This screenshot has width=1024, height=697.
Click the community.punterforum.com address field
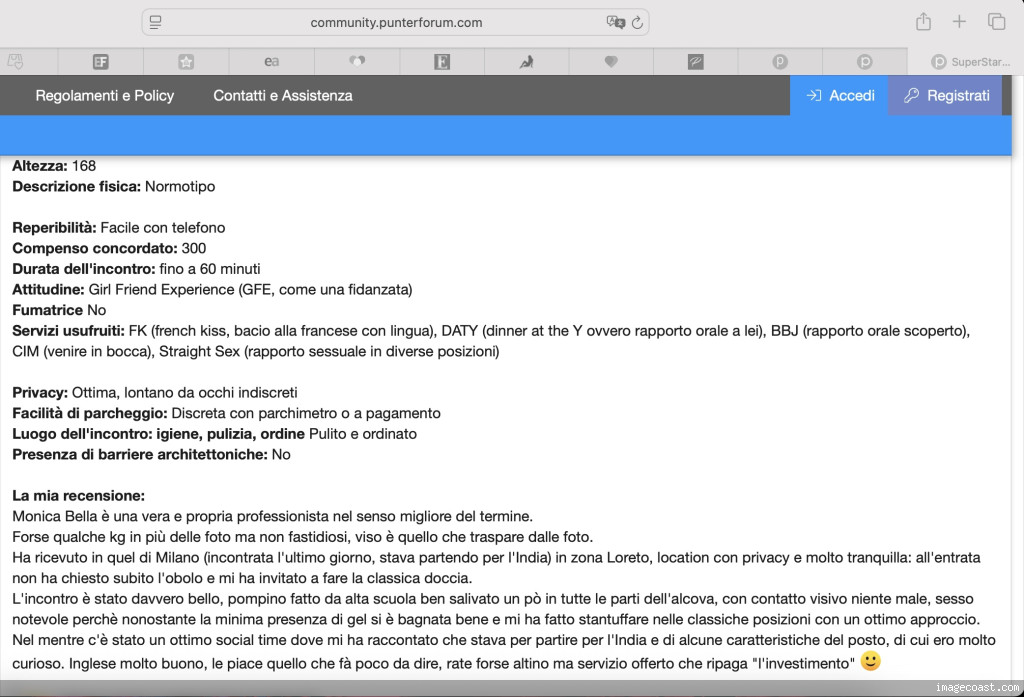(396, 22)
